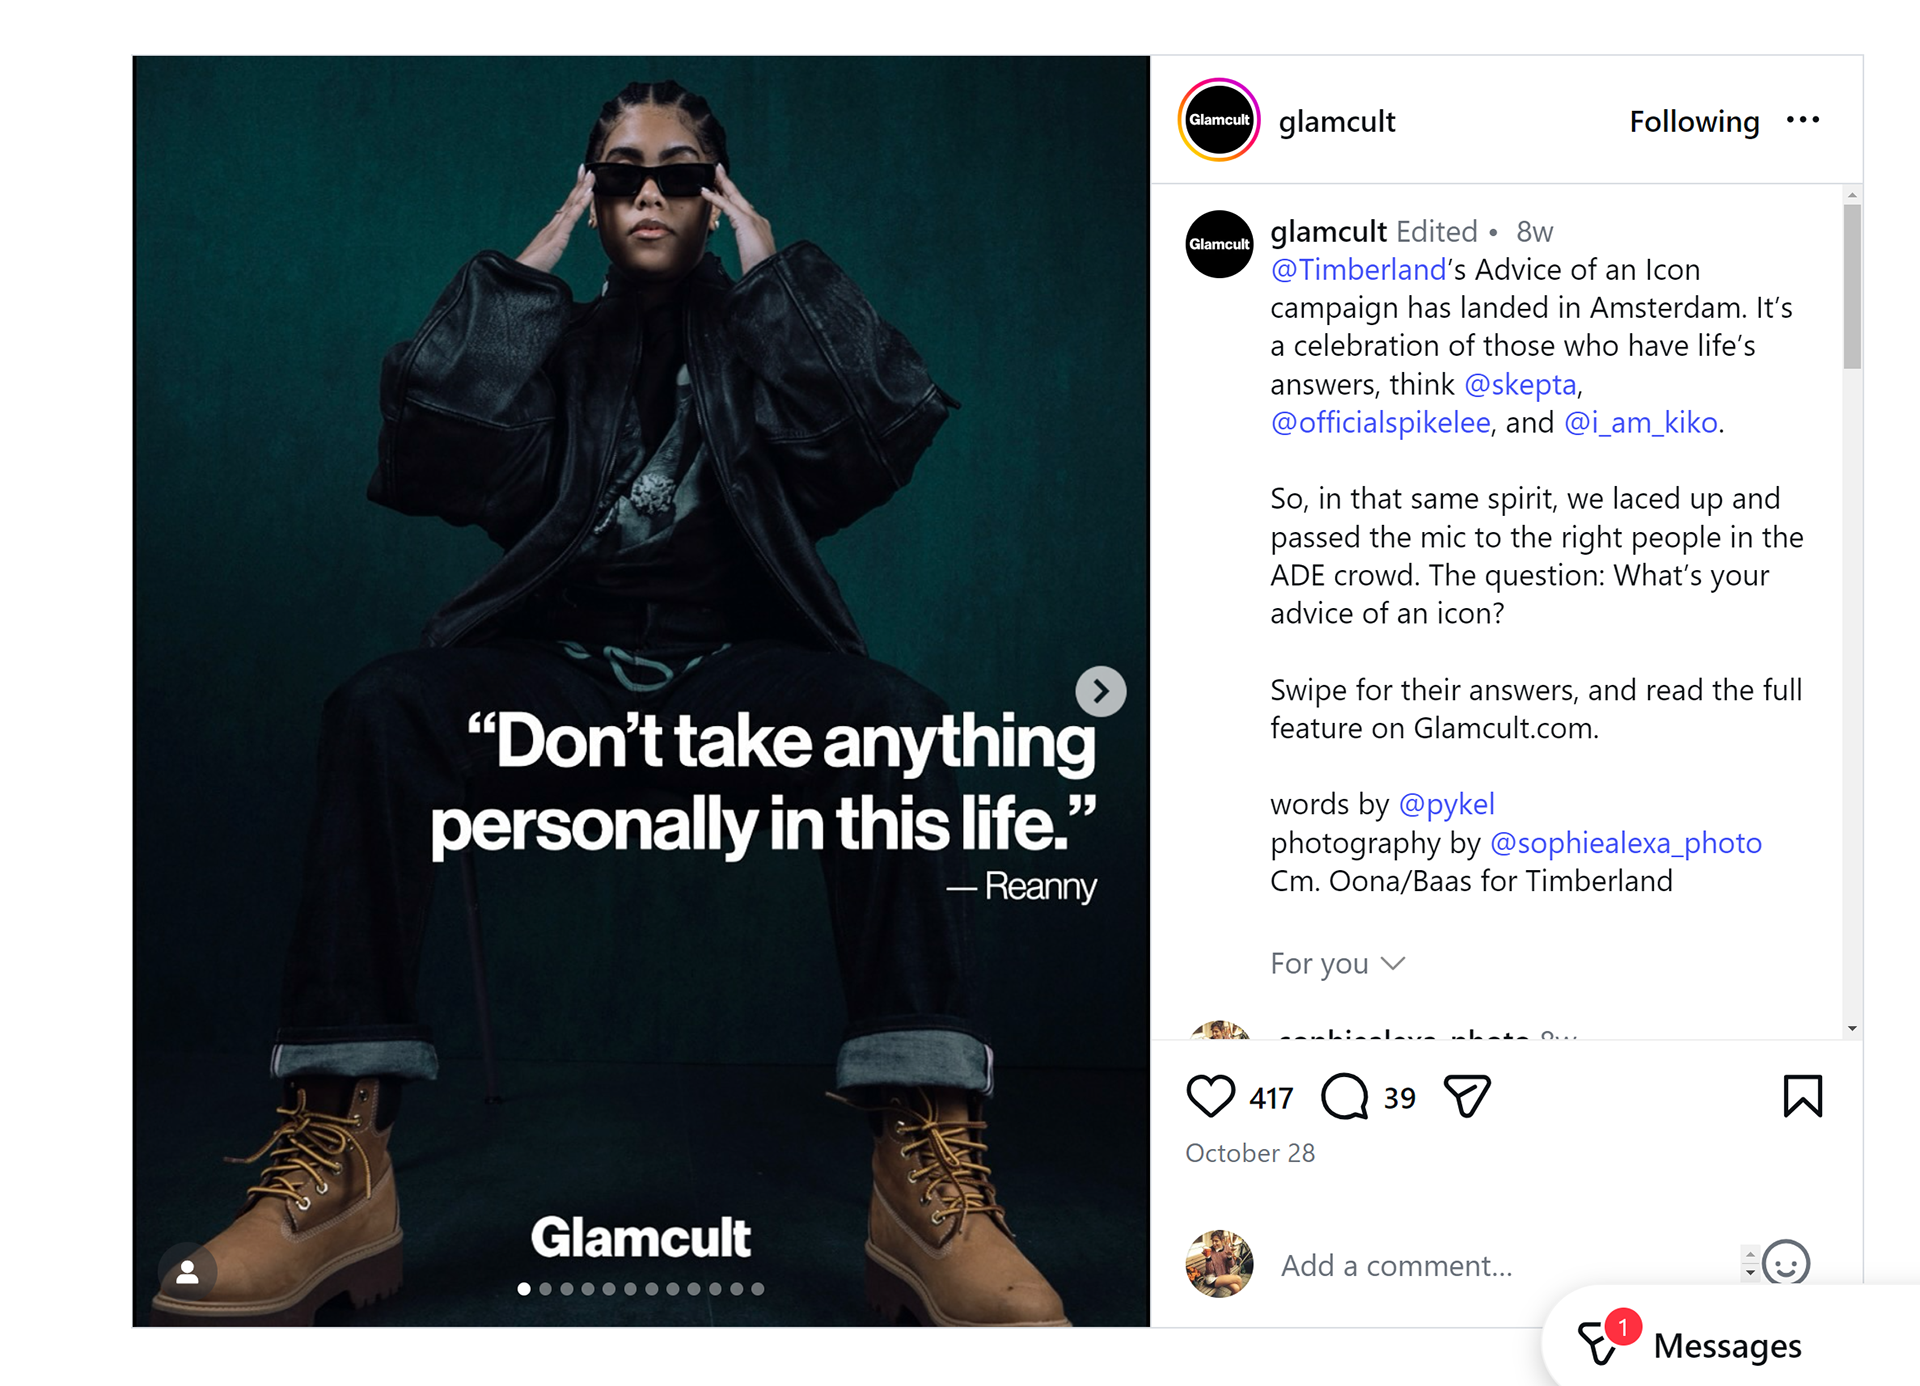The image size is (1920, 1386).
Task: Share the post with the paper plane icon
Action: pos(1467,1096)
